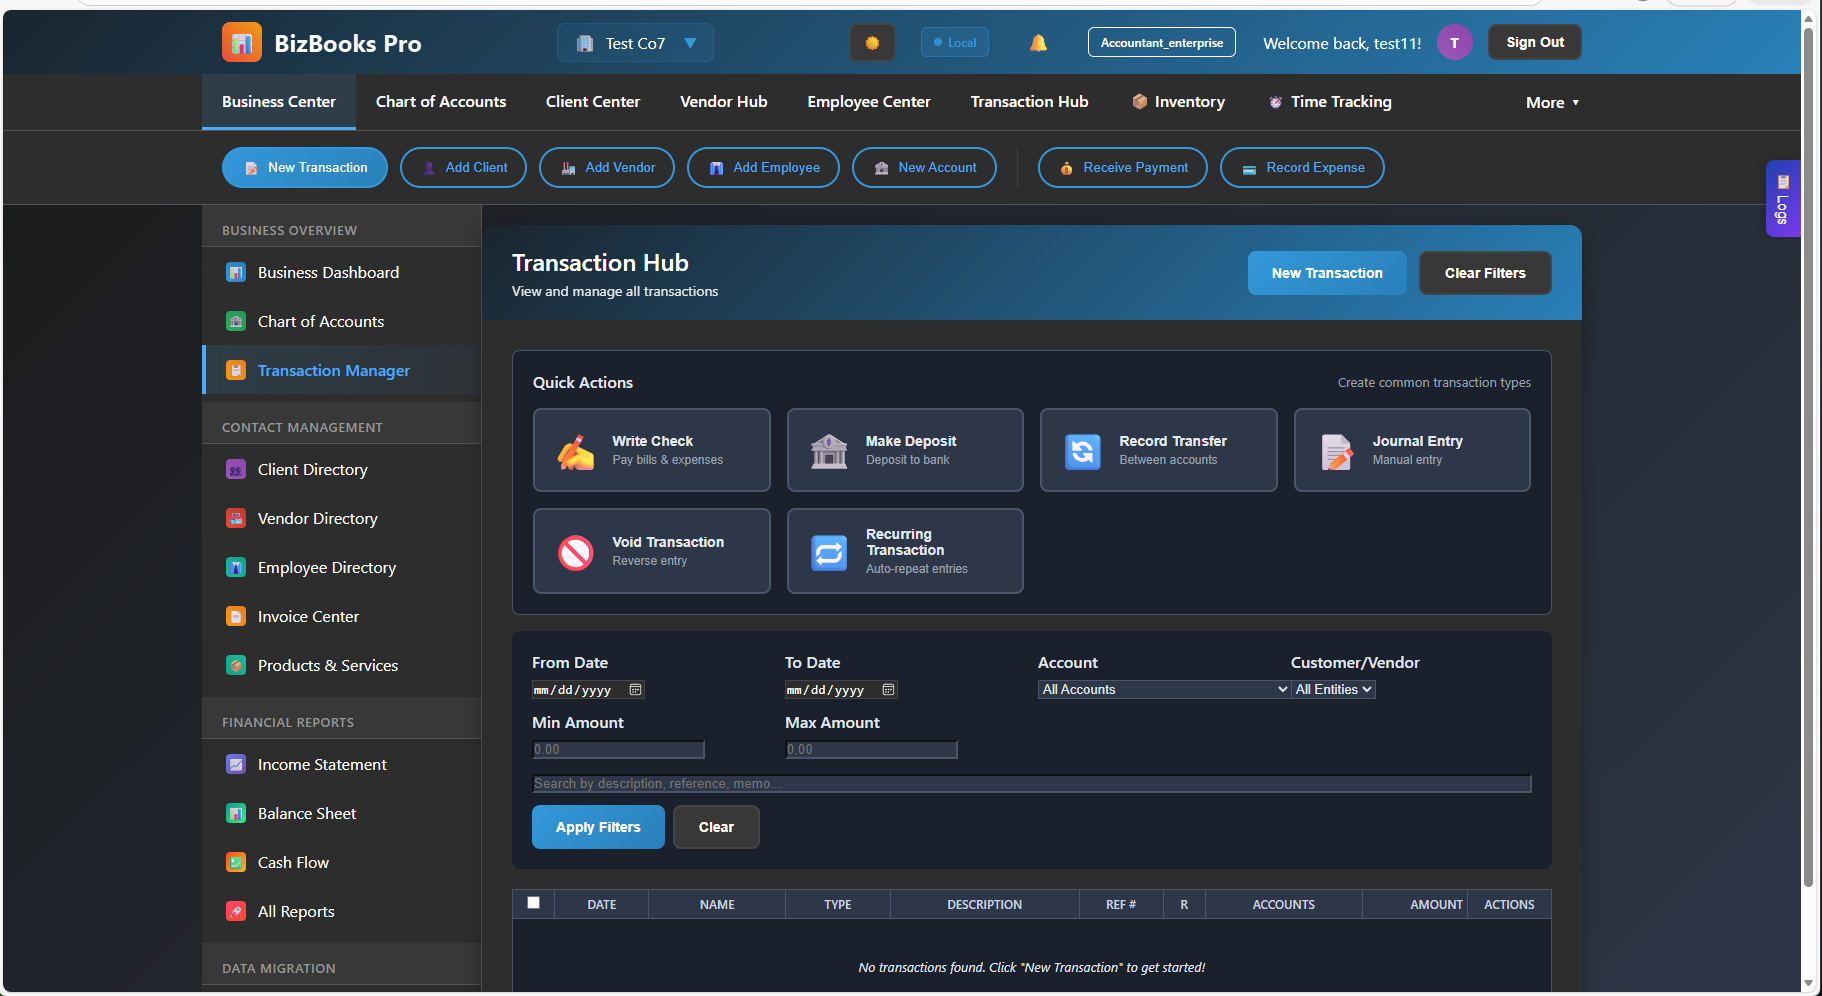This screenshot has height=996, width=1822.
Task: Click the Clear button beside Apply Filters
Action: (x=716, y=827)
